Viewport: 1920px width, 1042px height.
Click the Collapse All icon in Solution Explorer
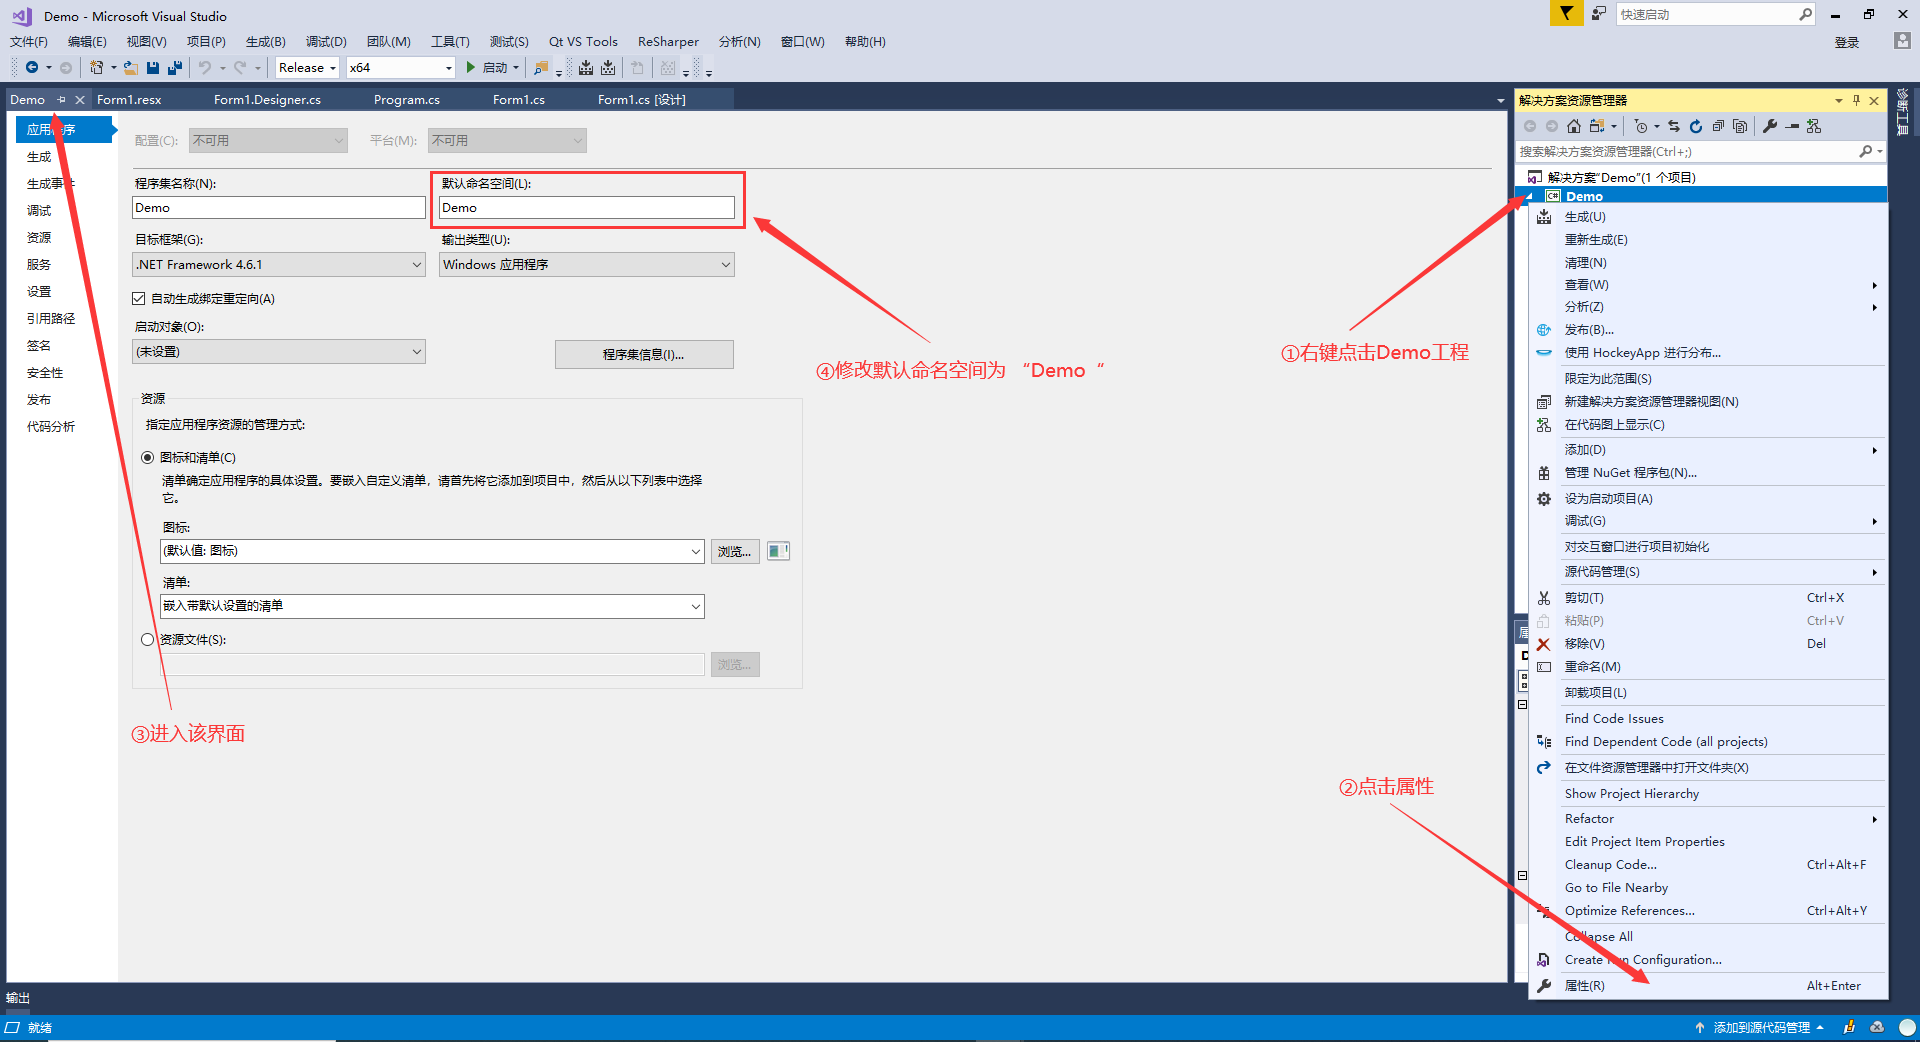[1718, 126]
